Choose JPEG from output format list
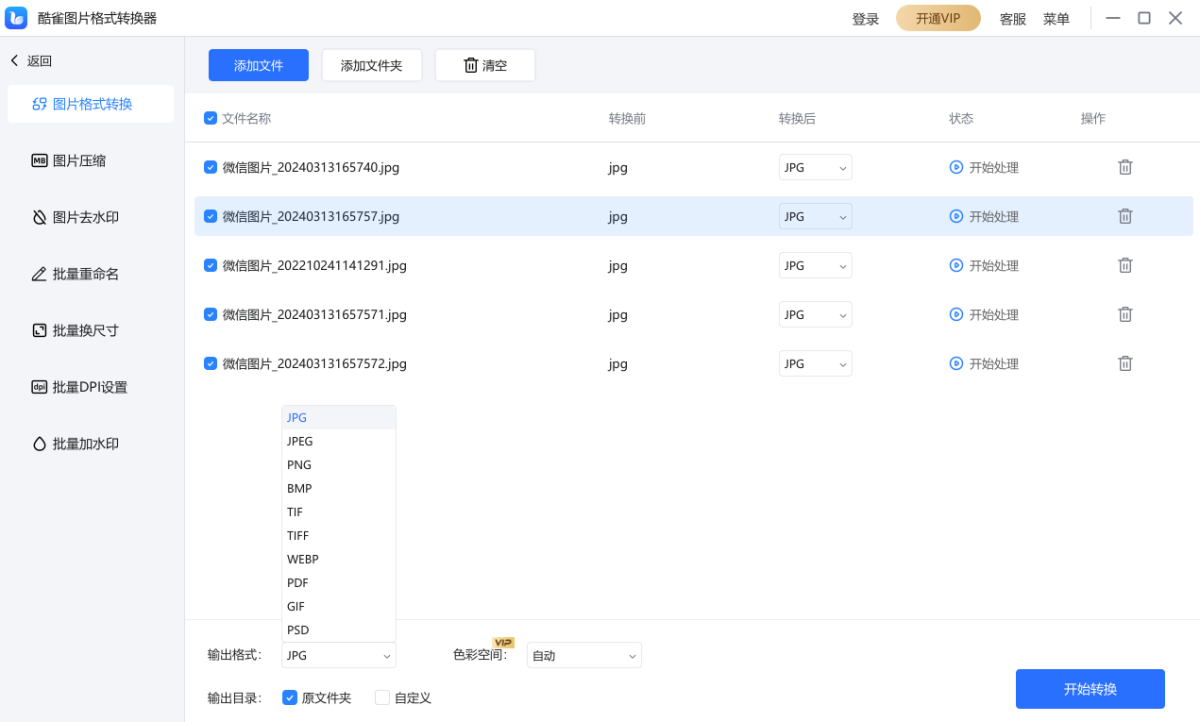Screen dimensions: 1200x722 (339, 441)
